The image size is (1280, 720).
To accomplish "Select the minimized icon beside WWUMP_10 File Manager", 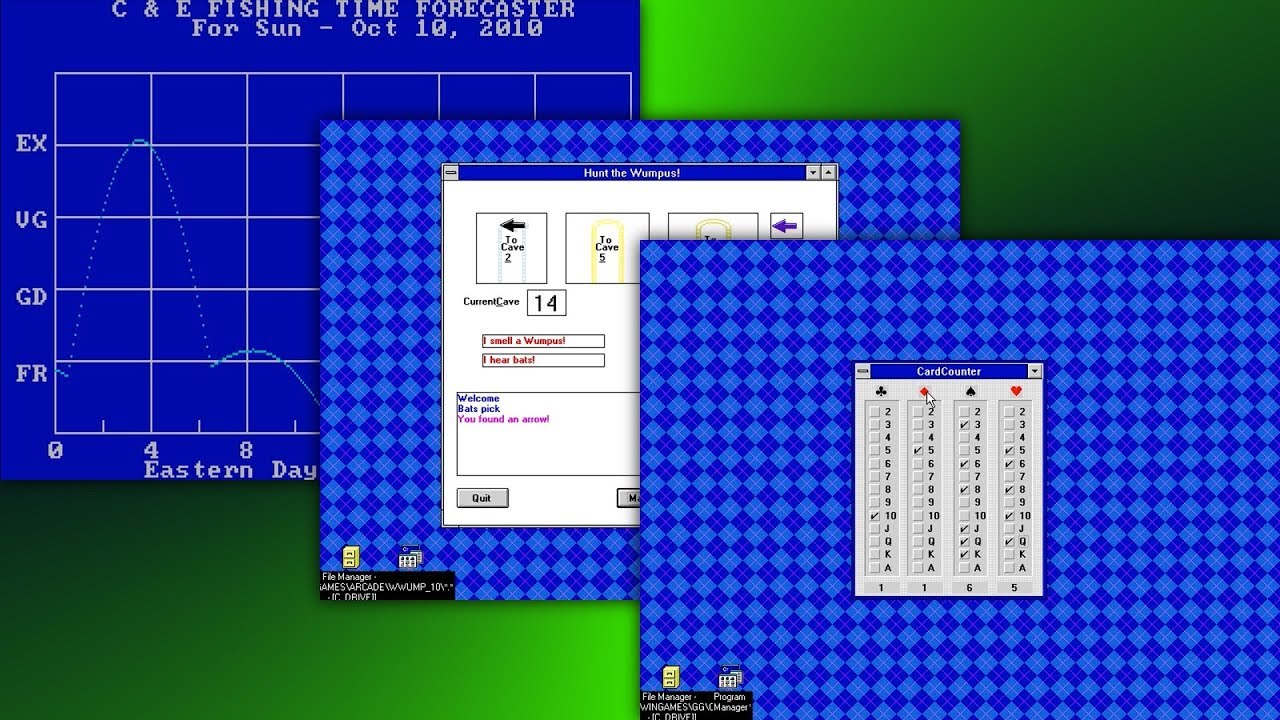I will (410, 557).
